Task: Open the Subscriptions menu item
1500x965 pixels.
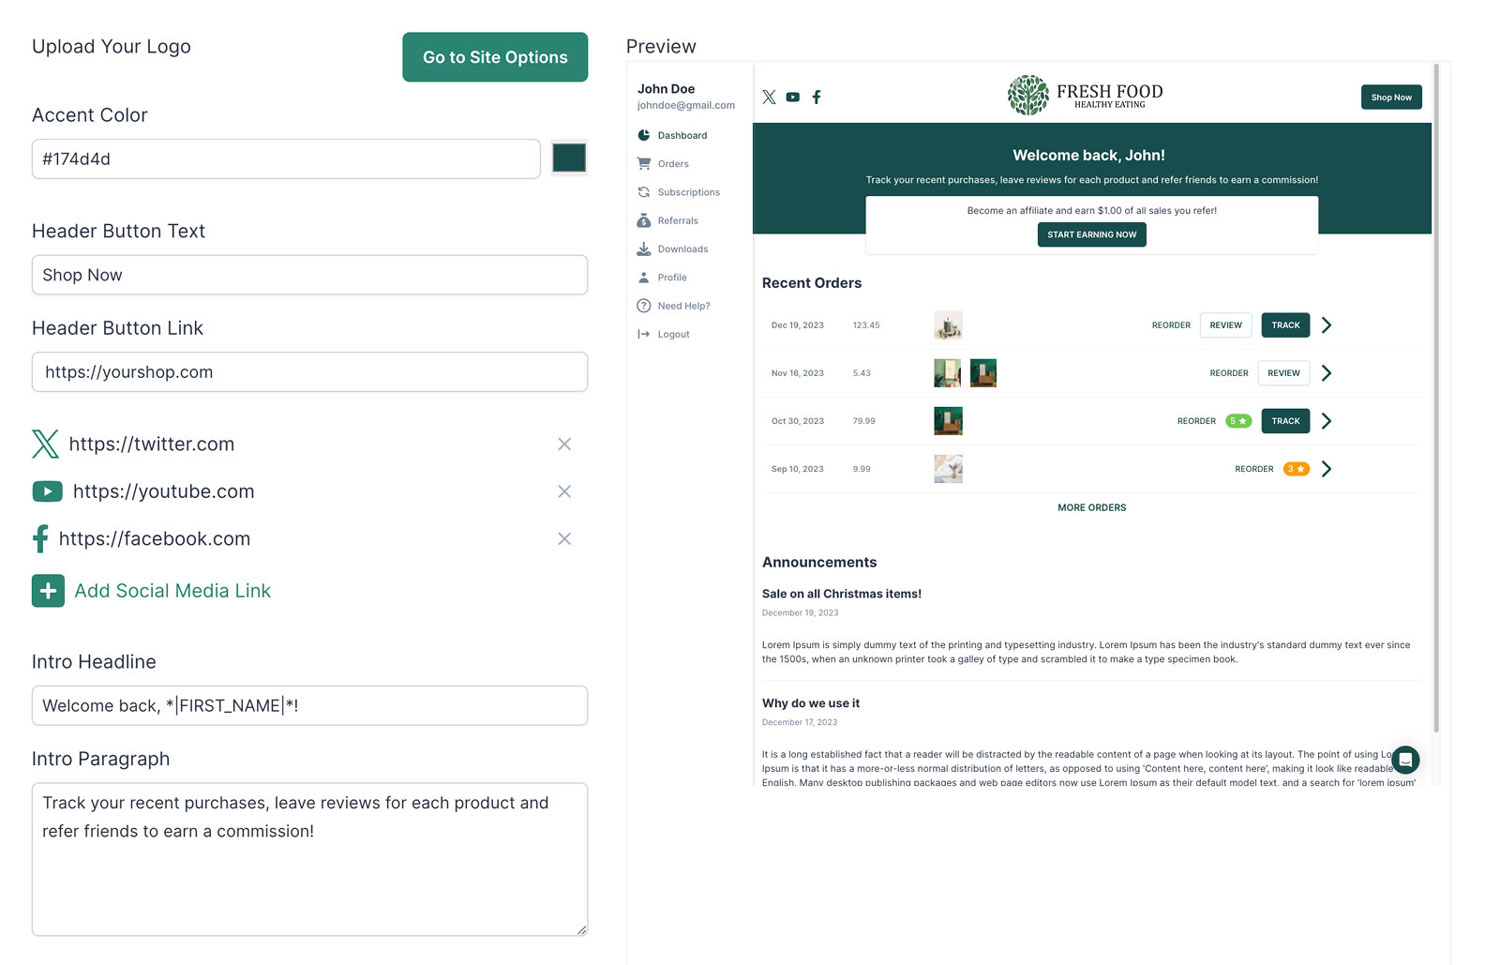Action: point(688,192)
